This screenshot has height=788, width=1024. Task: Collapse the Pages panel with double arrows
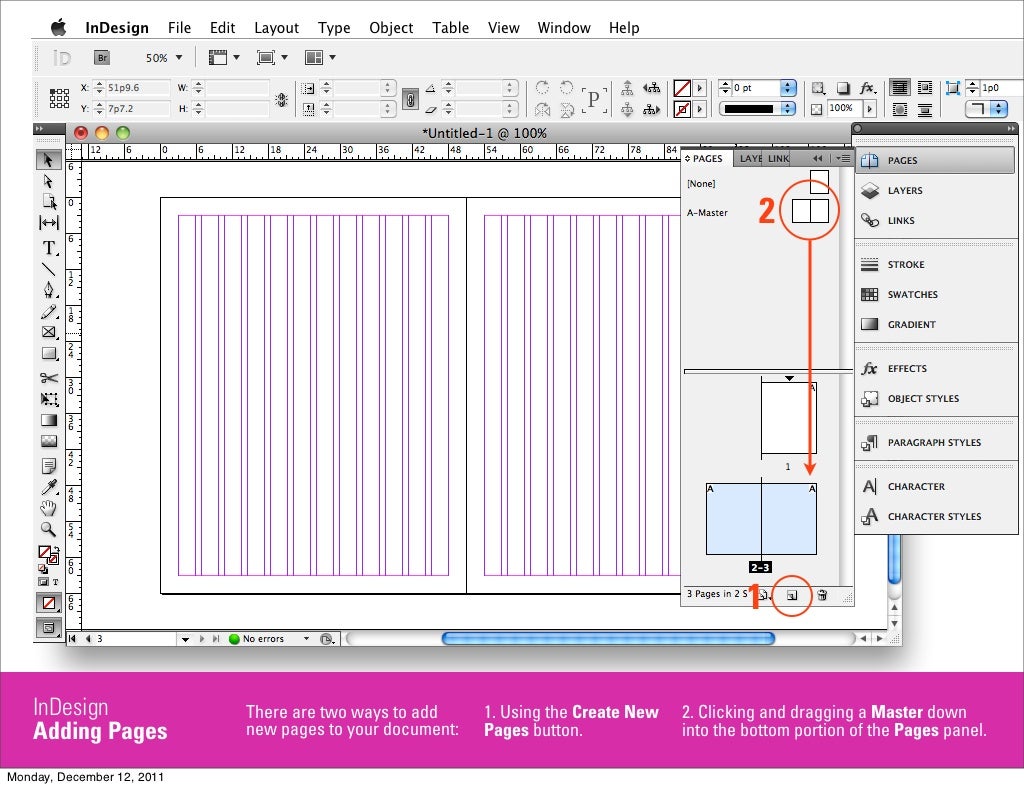(x=817, y=158)
